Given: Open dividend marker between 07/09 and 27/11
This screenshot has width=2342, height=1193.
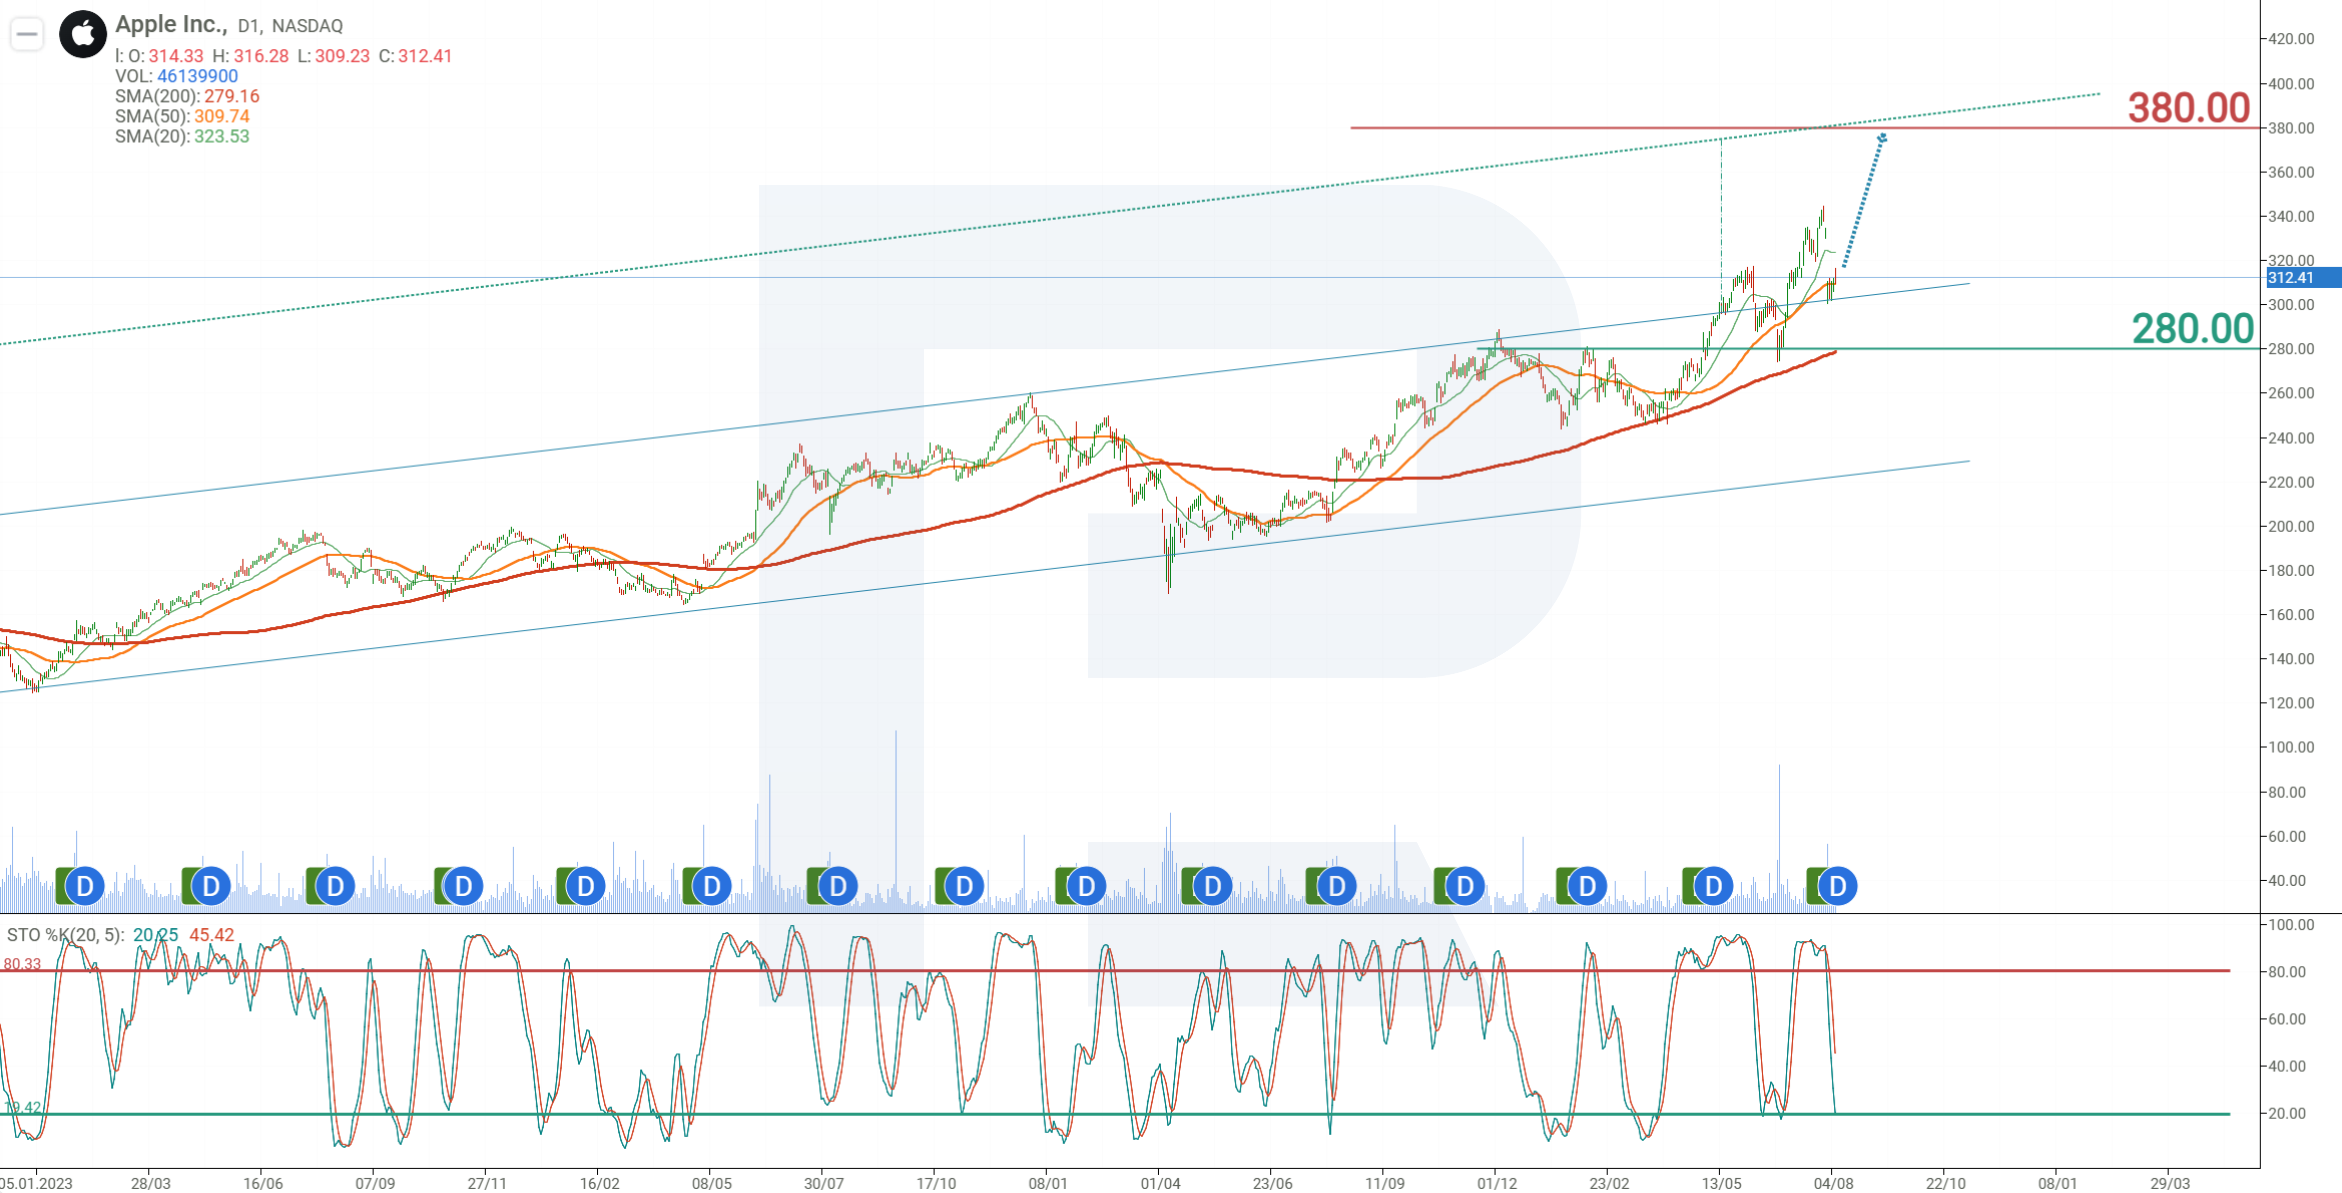Looking at the screenshot, I should (x=463, y=886).
